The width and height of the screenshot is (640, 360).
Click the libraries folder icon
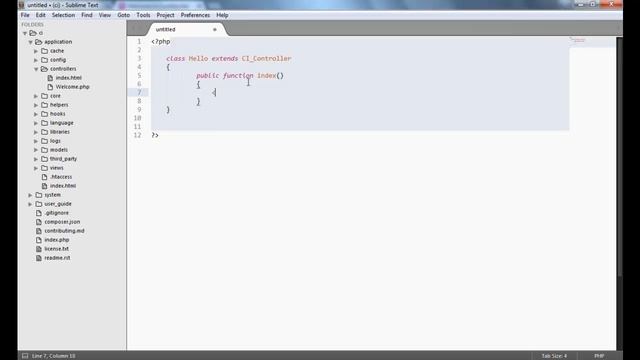tap(44, 132)
